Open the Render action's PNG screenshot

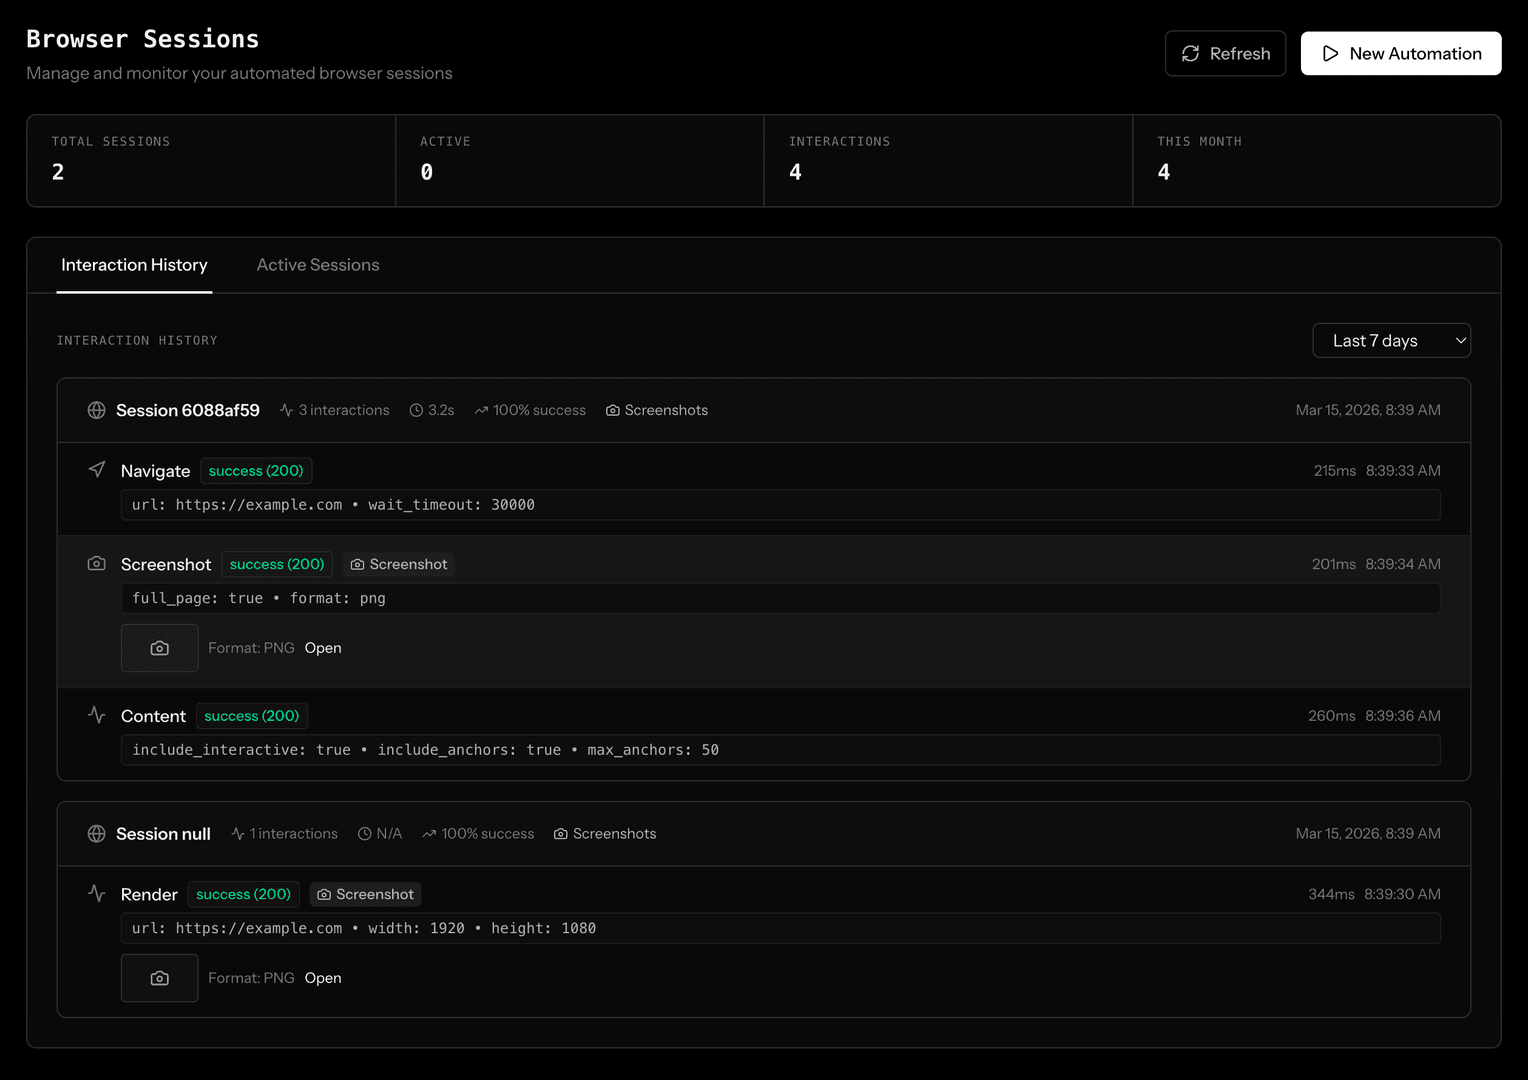pos(322,977)
